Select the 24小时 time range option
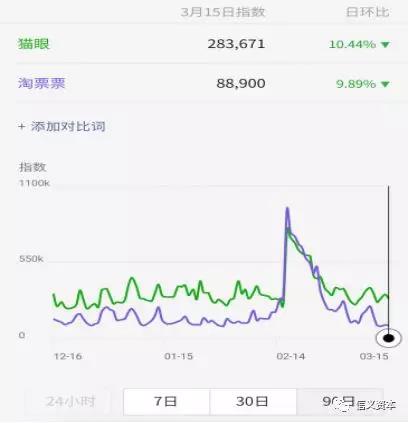The image size is (408, 423). coord(71,402)
